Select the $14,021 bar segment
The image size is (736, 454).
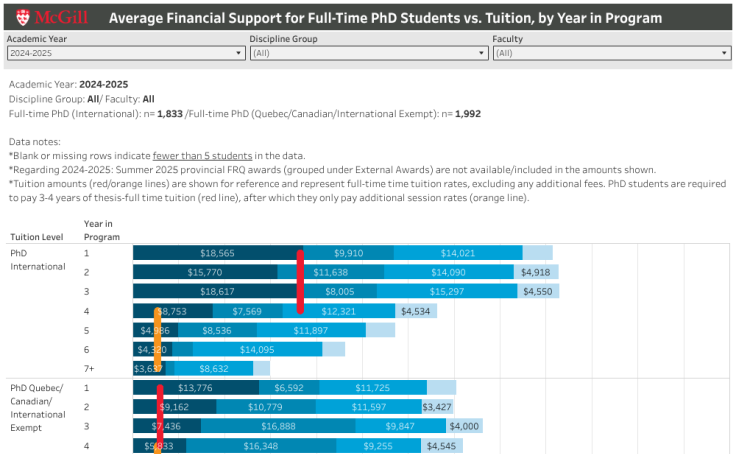pyautogui.click(x=458, y=254)
